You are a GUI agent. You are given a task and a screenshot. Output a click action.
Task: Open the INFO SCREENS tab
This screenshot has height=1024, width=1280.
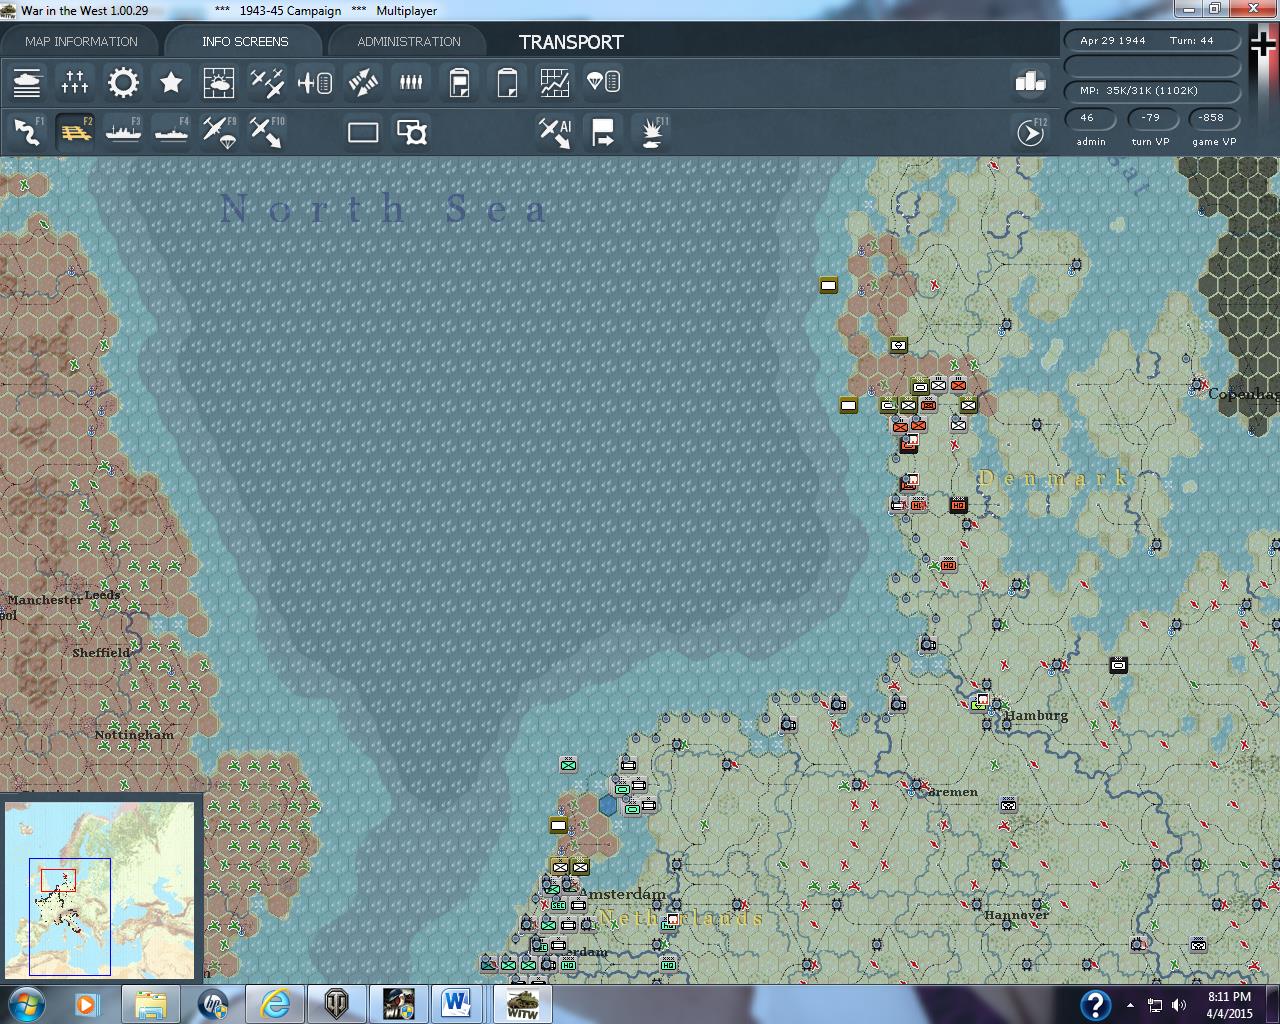[x=245, y=41]
